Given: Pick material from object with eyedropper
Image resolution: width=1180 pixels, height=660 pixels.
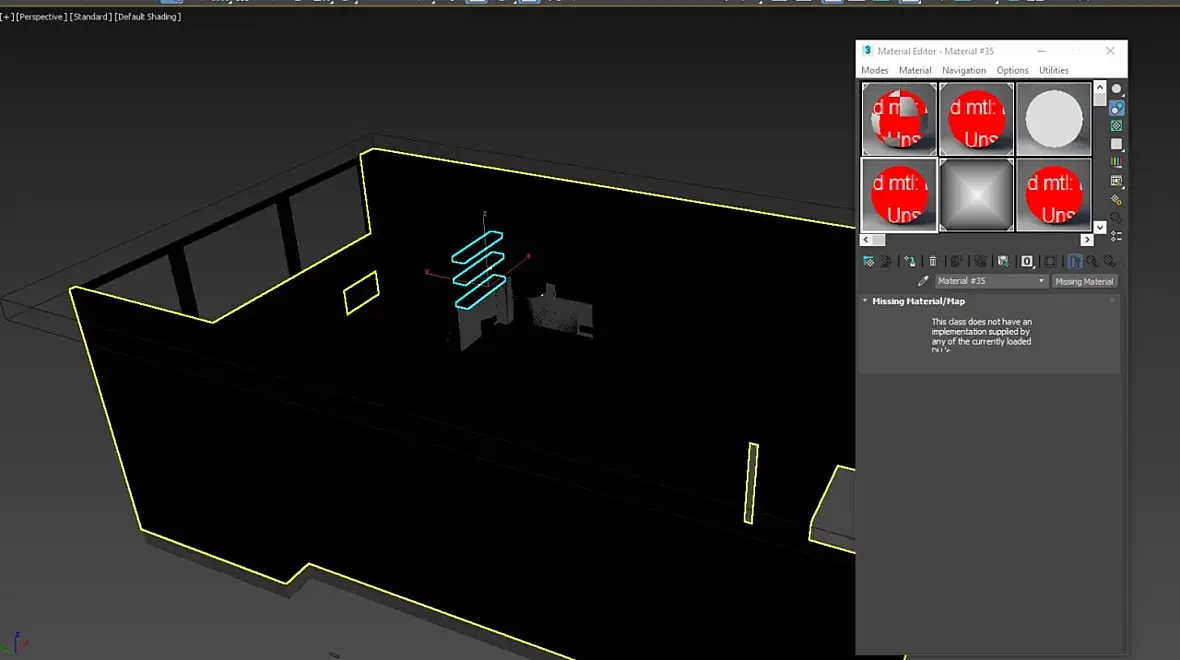Looking at the screenshot, I should tap(923, 281).
